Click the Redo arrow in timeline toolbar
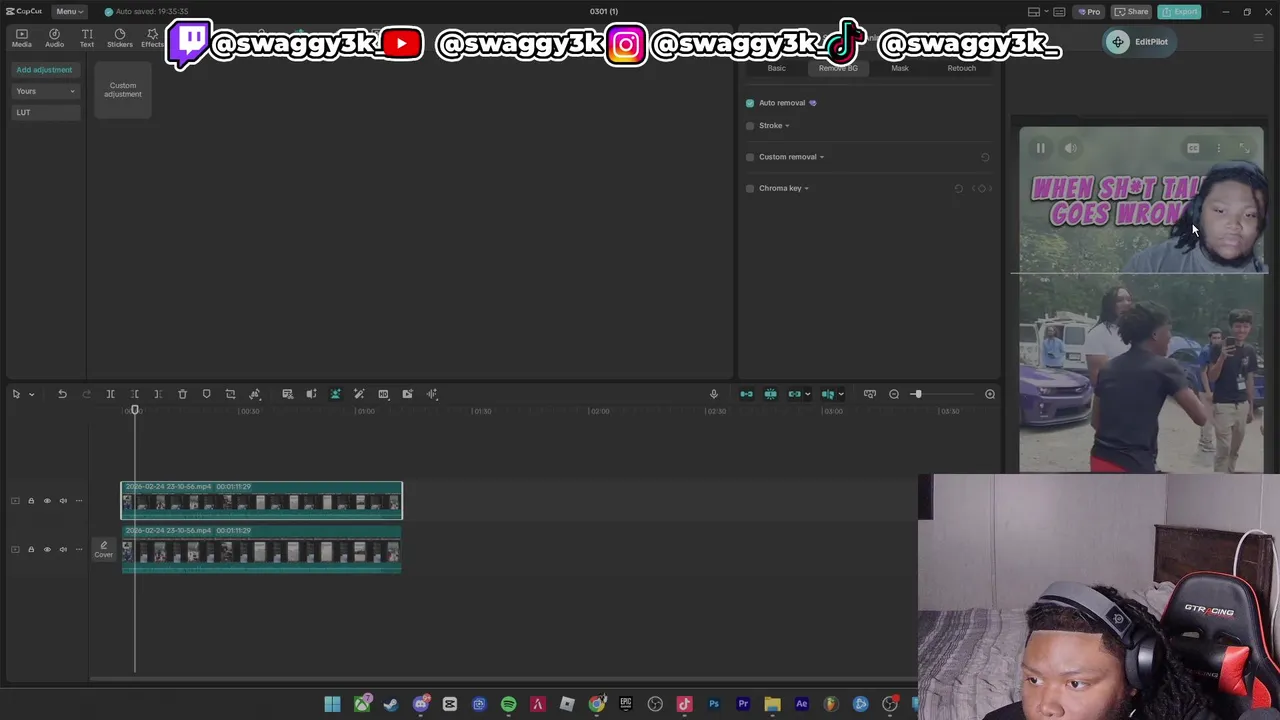This screenshot has width=1280, height=720. [86, 394]
